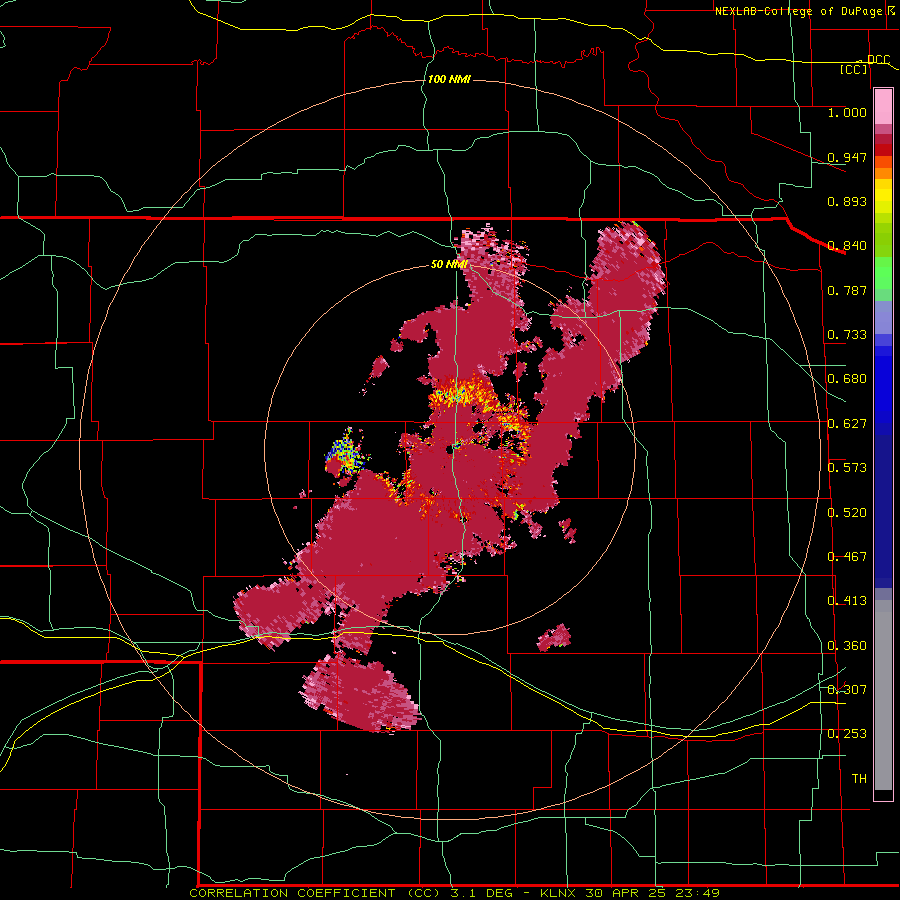Click the gray lower segment of the color bar
900x900 pixels.
tap(883, 695)
